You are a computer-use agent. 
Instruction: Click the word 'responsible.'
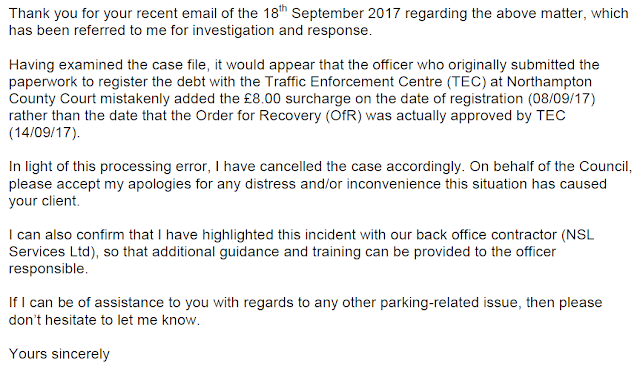48,269
